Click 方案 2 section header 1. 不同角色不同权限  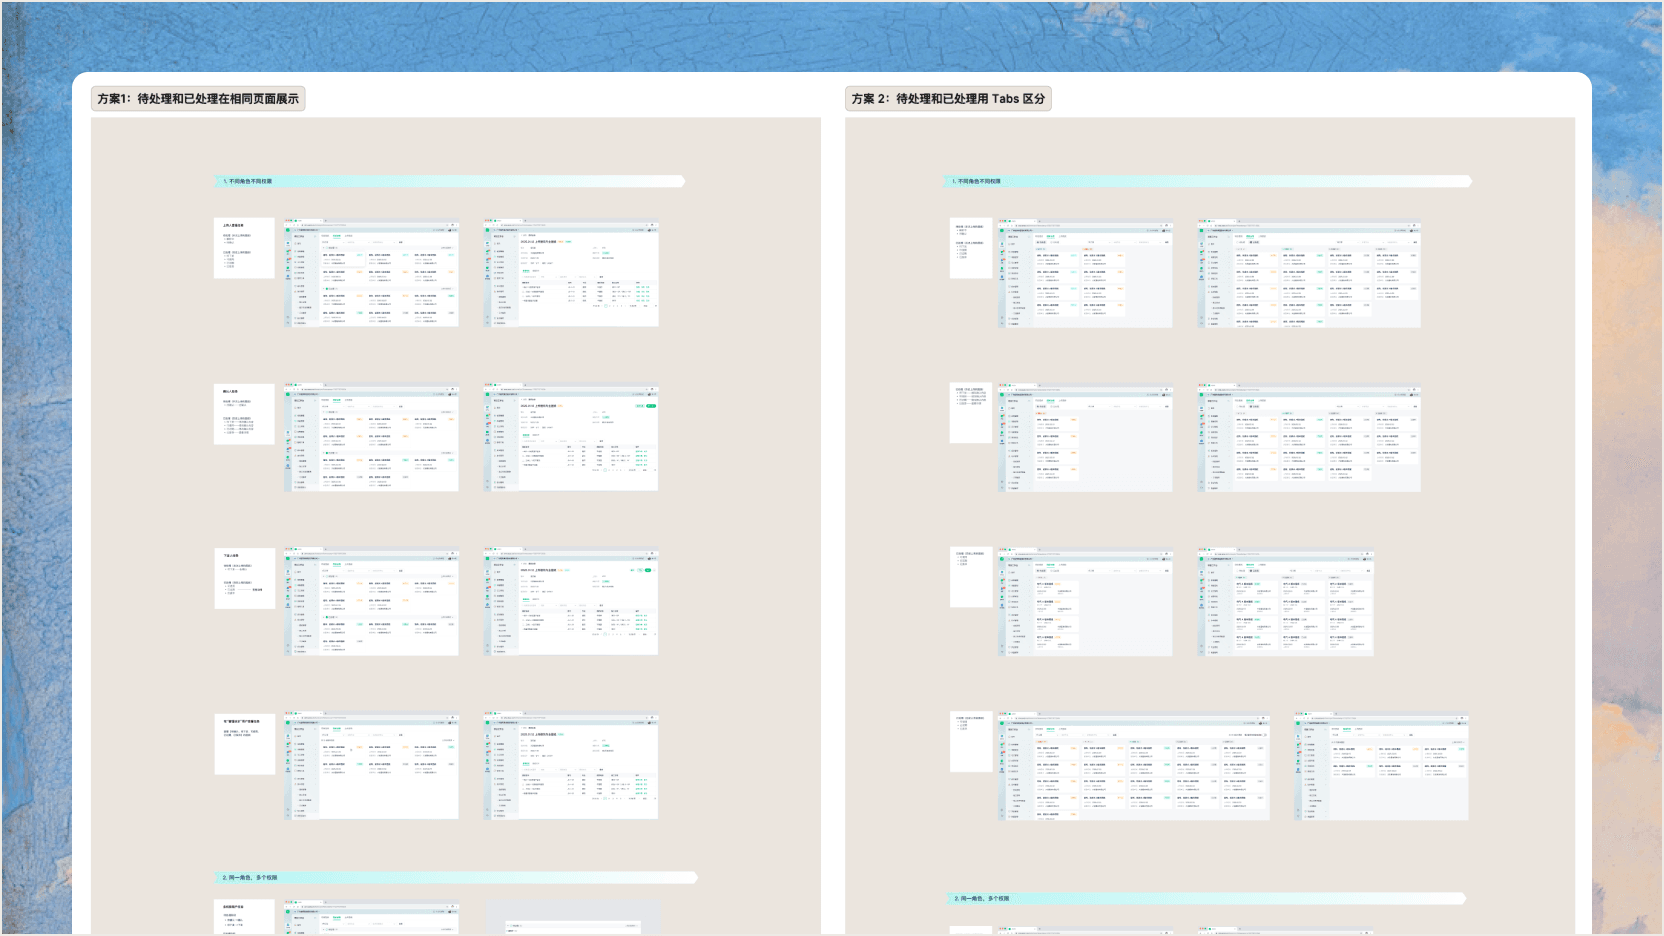coord(1209,181)
